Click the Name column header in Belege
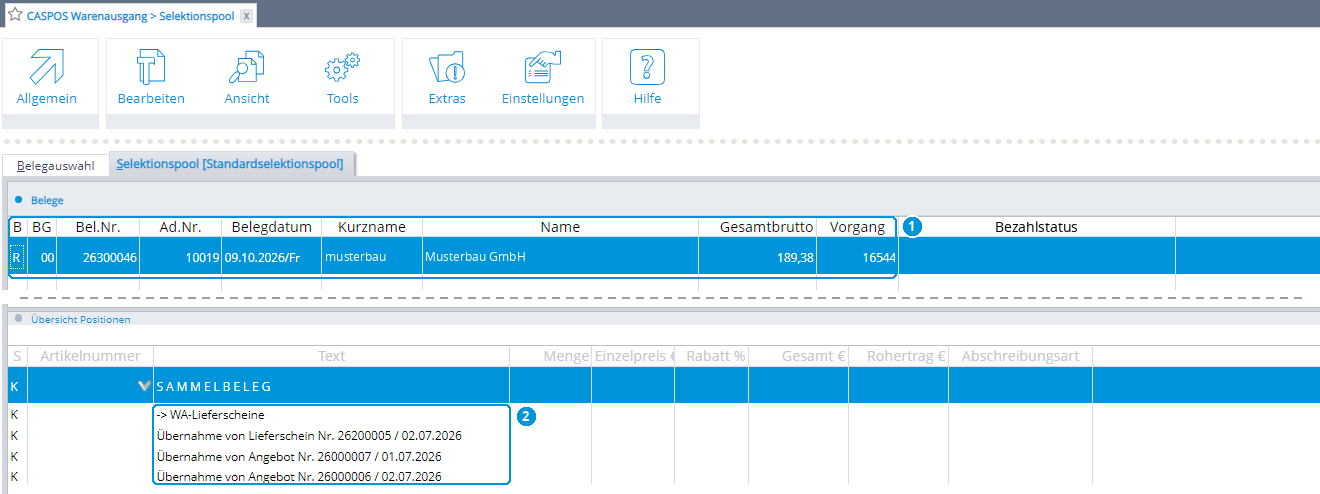Image resolution: width=1320 pixels, height=494 pixels. (560, 227)
